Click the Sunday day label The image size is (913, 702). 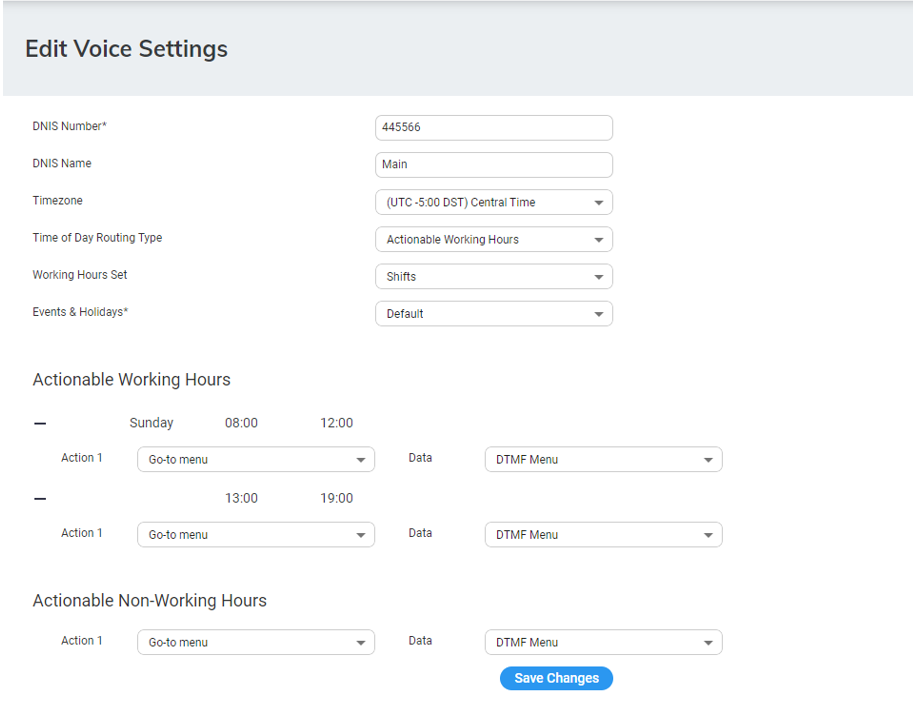pos(151,423)
